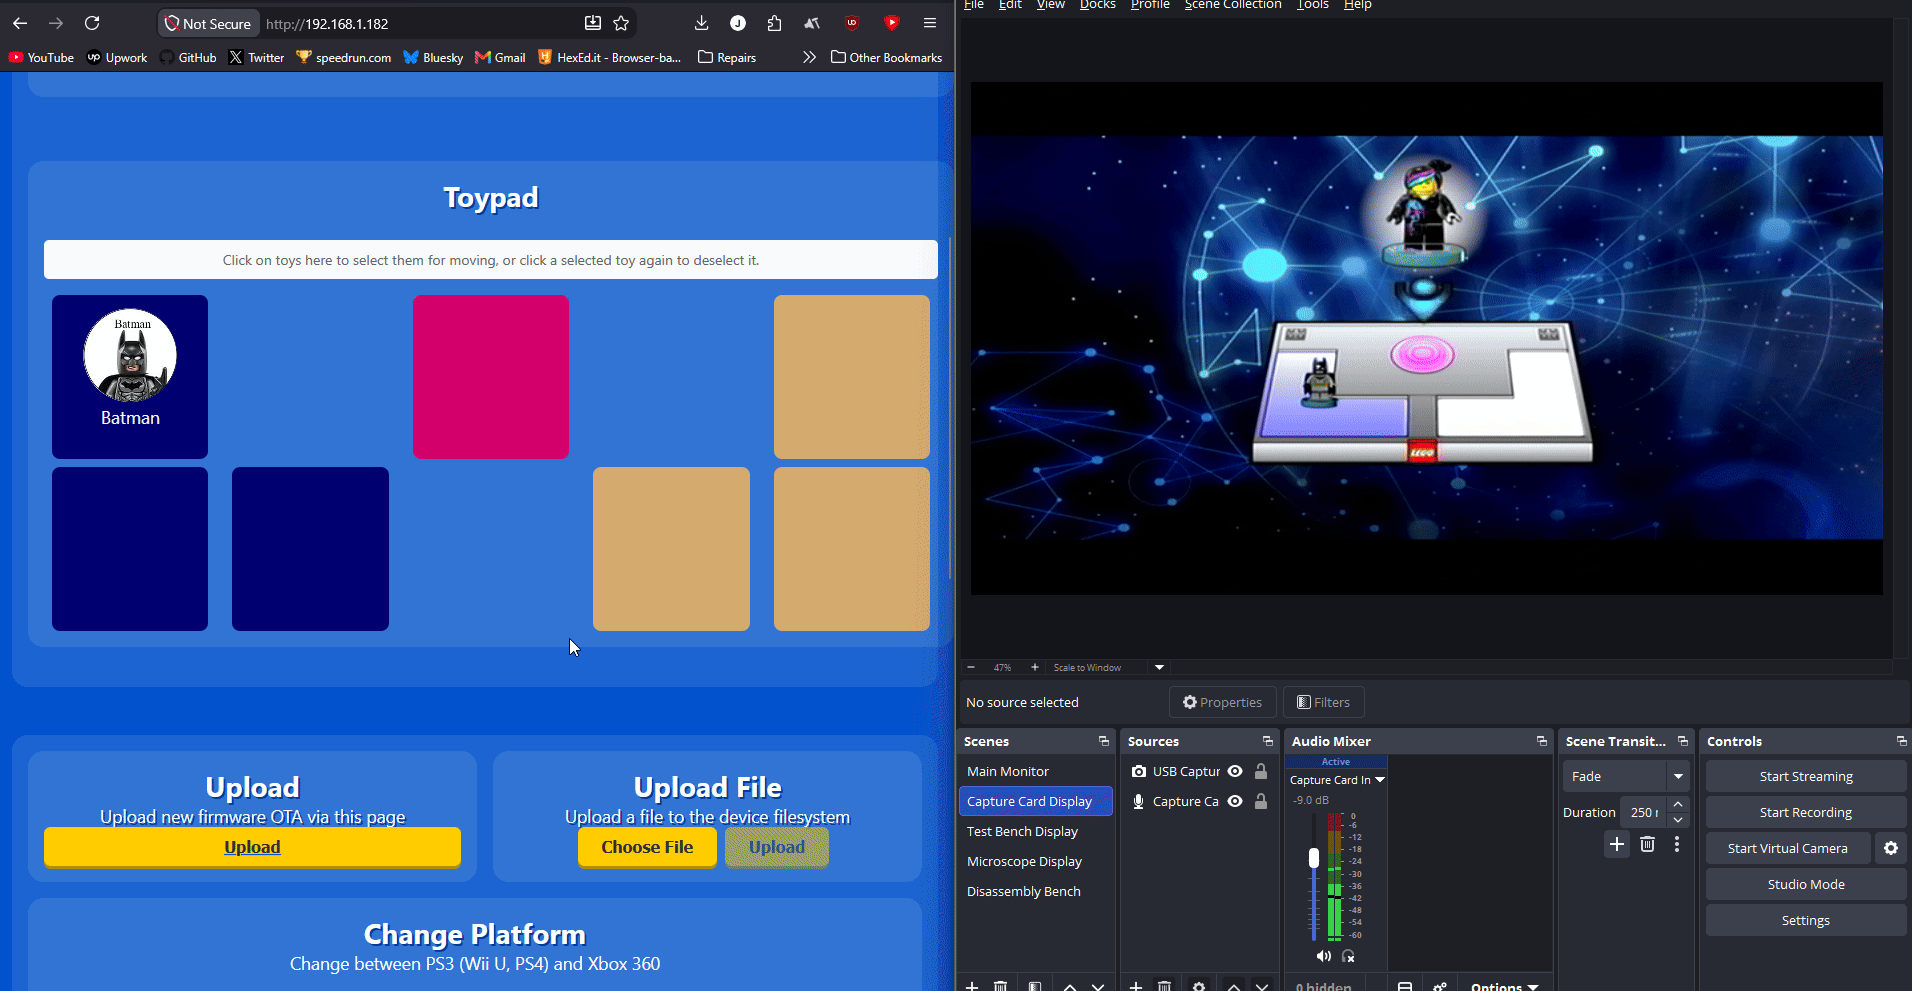Open virtual camera settings gear
The height and width of the screenshot is (991, 1912).
pyautogui.click(x=1891, y=848)
